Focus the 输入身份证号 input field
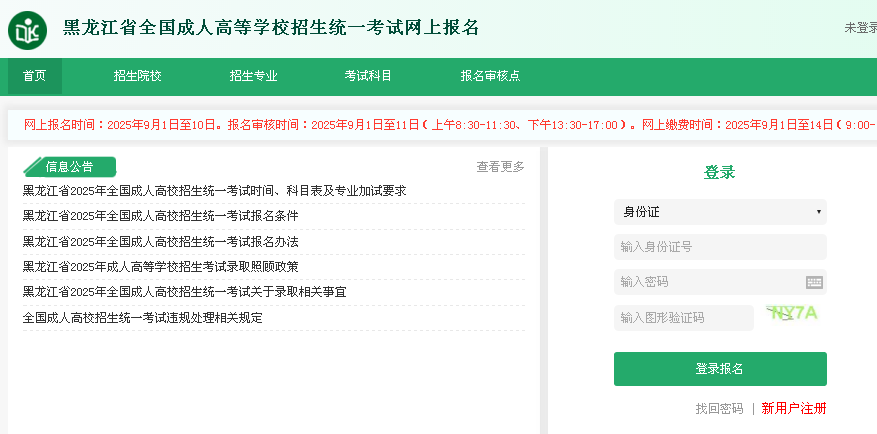Viewport: 877px width, 434px height. (x=720, y=247)
